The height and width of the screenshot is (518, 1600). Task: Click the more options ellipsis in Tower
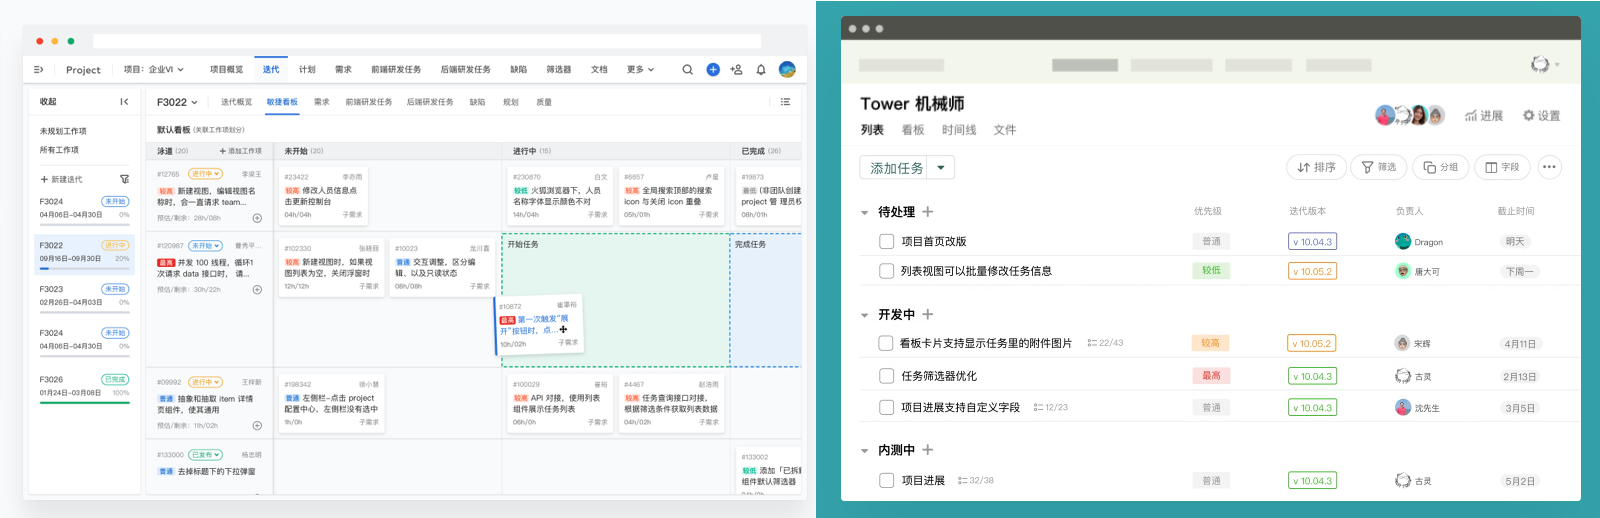pos(1549,167)
